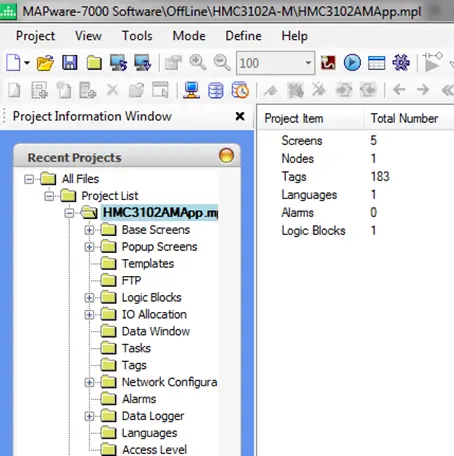Select the All Files tree item
The image size is (454, 456).
coord(80,179)
